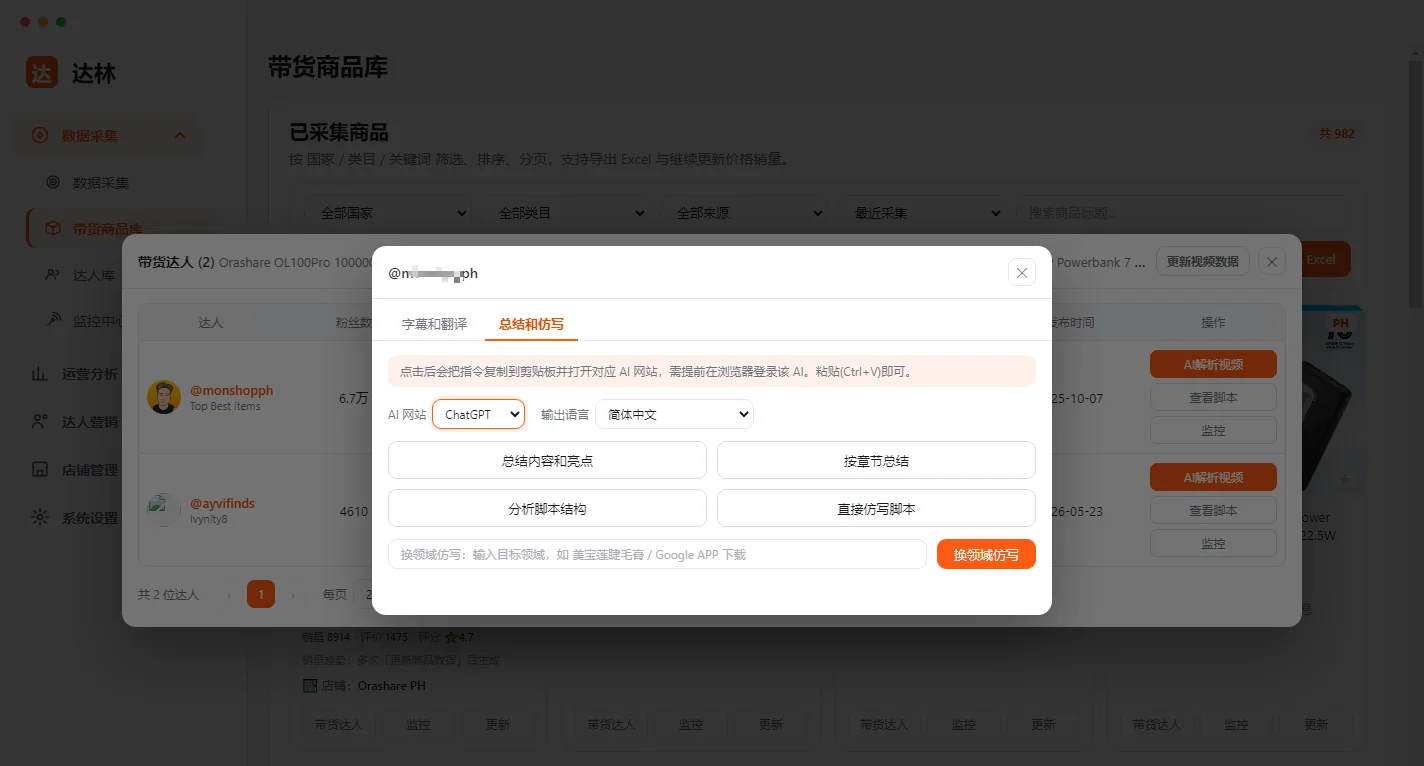Click the 6.7万 follower count
The height and width of the screenshot is (766, 1424).
[354, 398]
